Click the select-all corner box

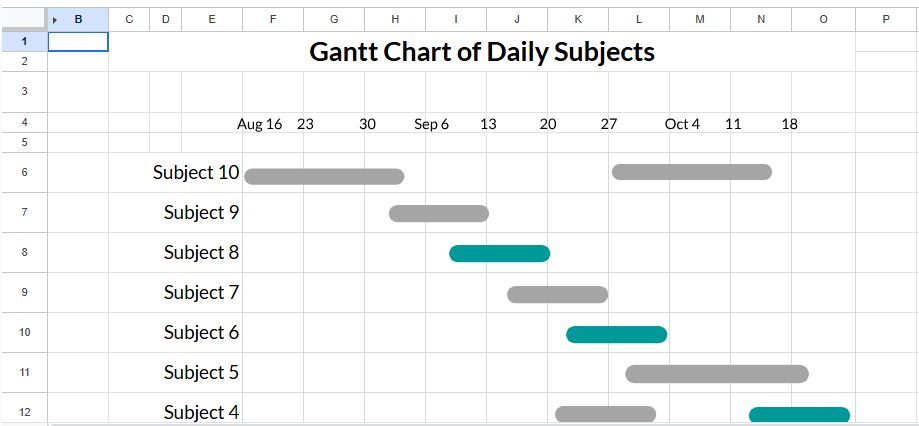pyautogui.click(x=23, y=19)
